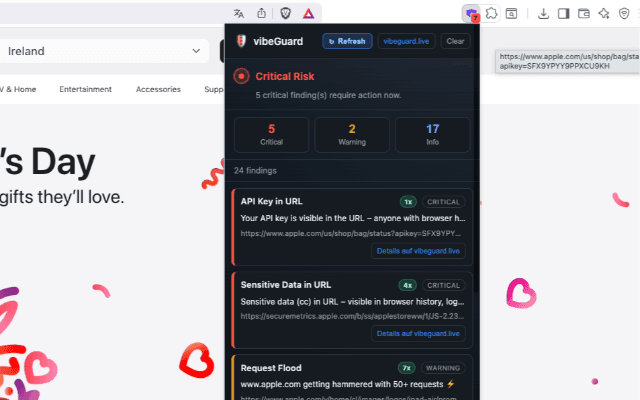Viewport: 640px width, 400px height.
Task: Click the 'gifts they'll love.' subheading
Action: click(62, 197)
